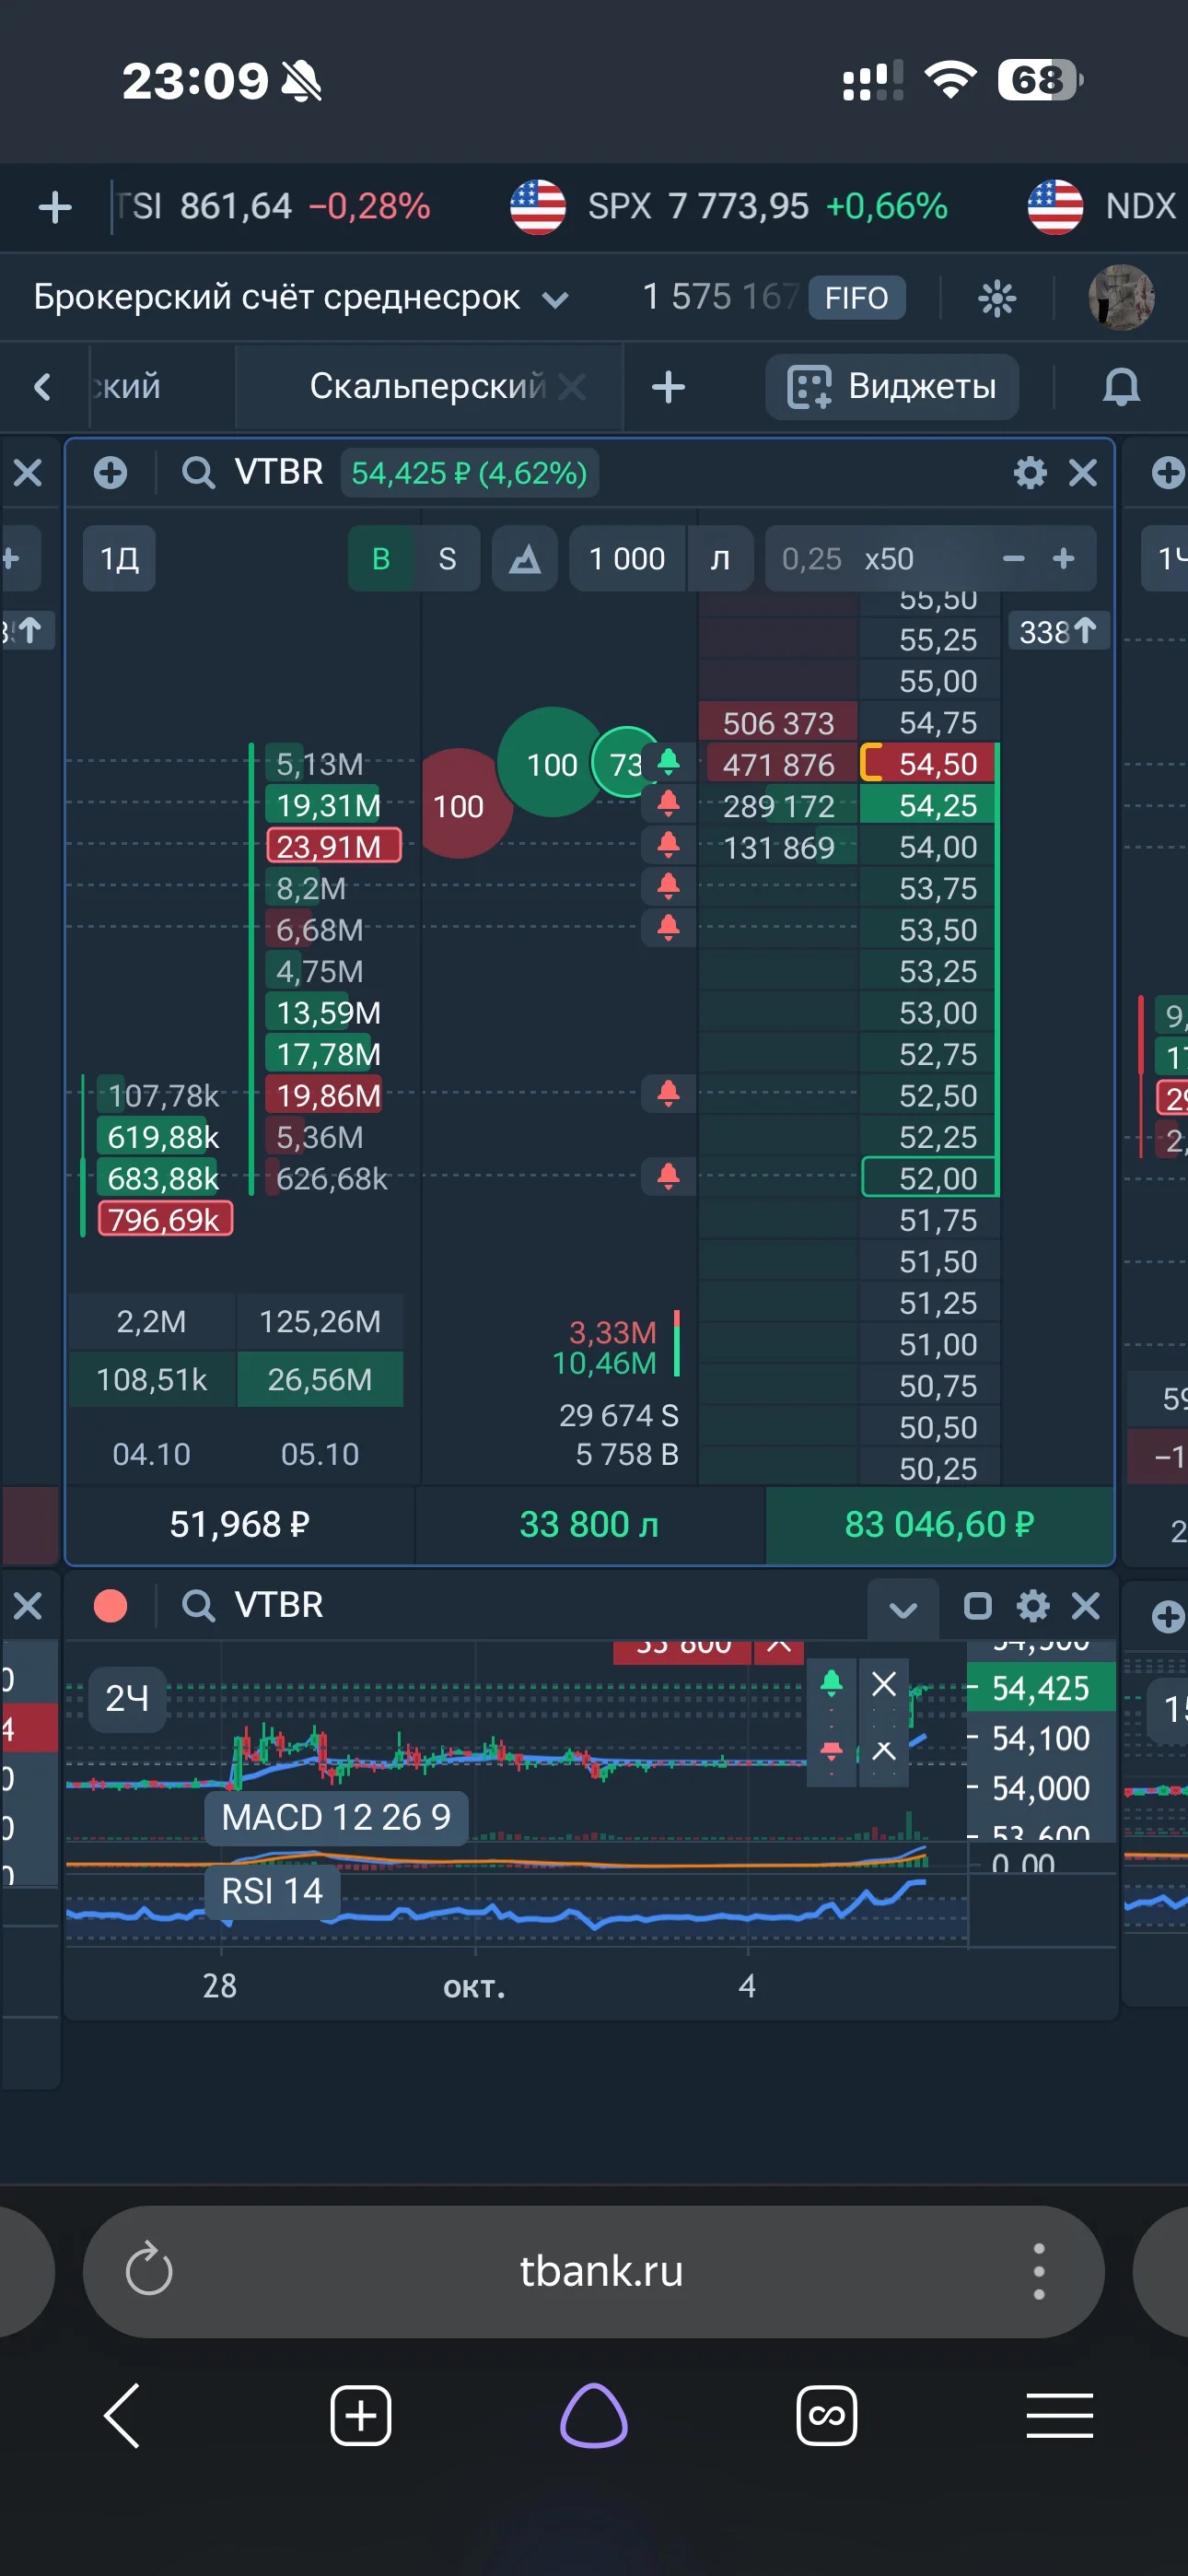Click the green 100 trade bubble
1188x2576 pixels.
point(551,763)
